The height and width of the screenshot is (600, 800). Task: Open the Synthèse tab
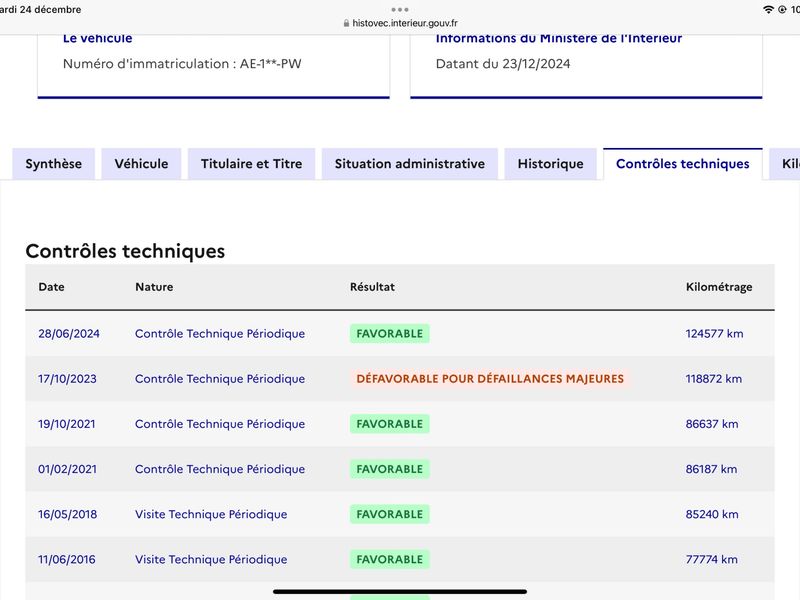54,164
